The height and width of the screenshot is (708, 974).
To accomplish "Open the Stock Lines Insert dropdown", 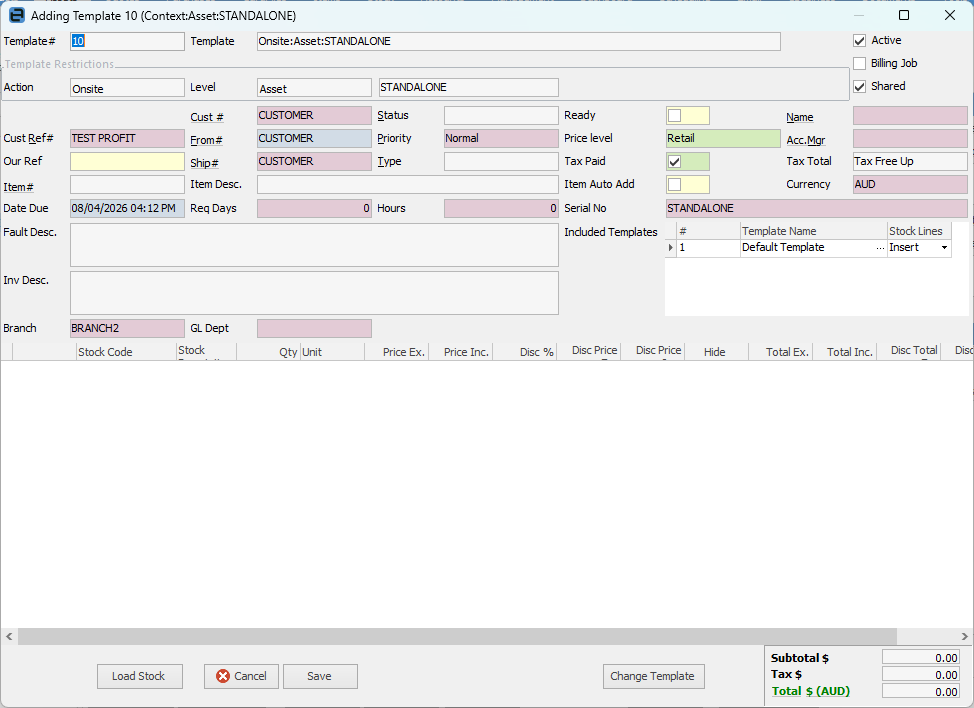I will coord(944,247).
